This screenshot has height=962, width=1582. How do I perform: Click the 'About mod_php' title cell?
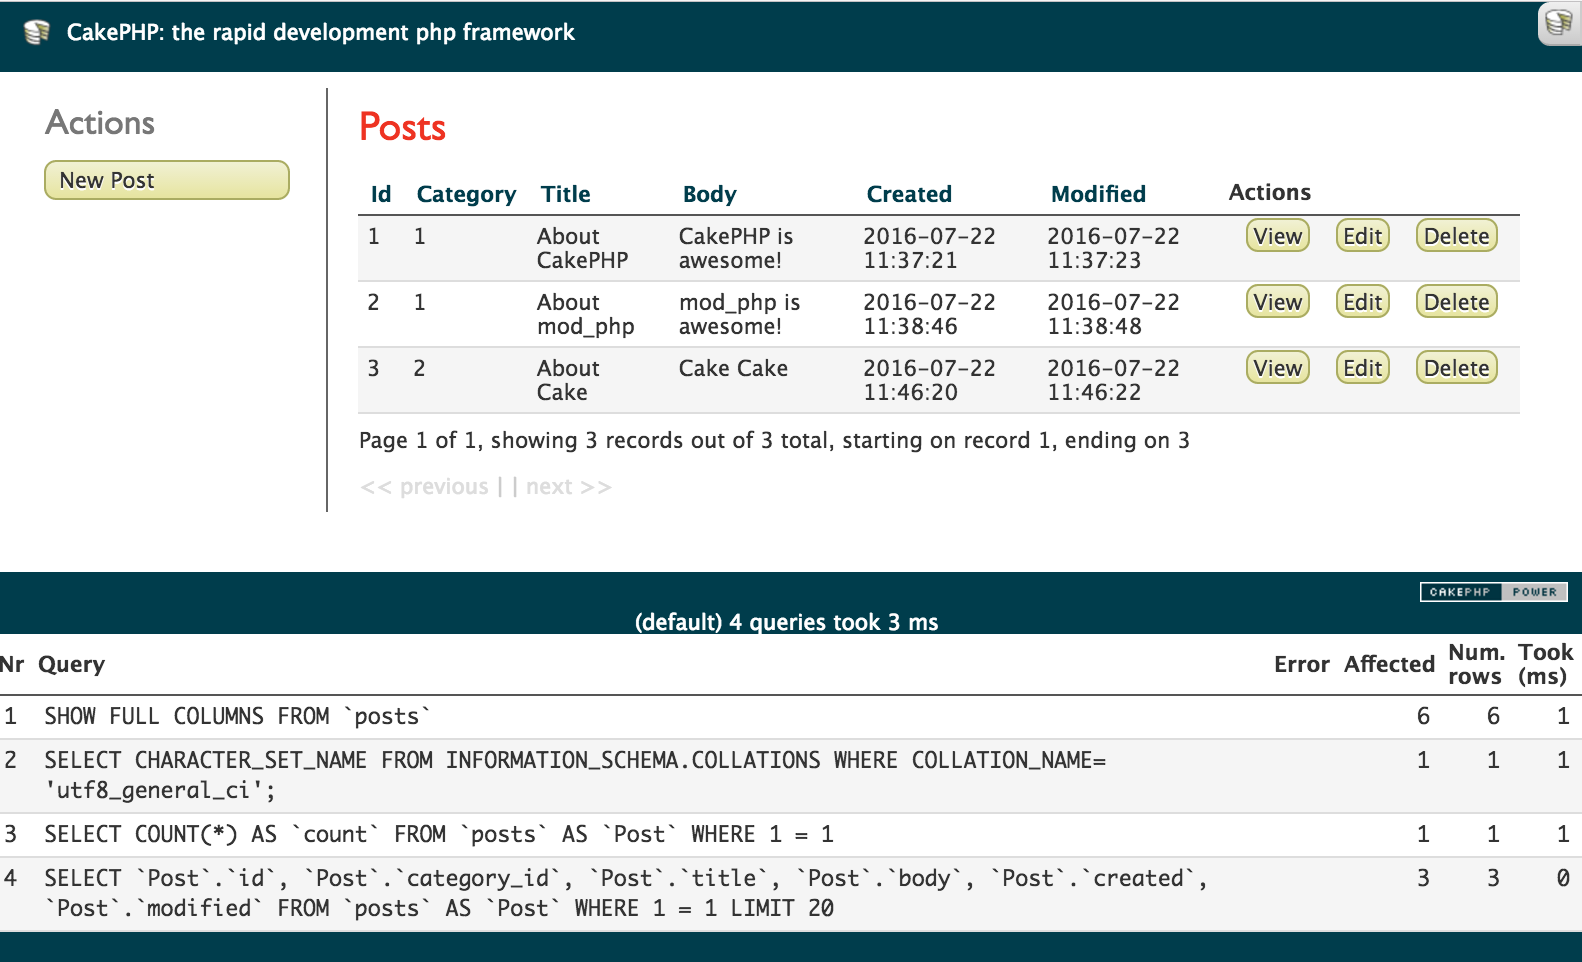pyautogui.click(x=585, y=314)
